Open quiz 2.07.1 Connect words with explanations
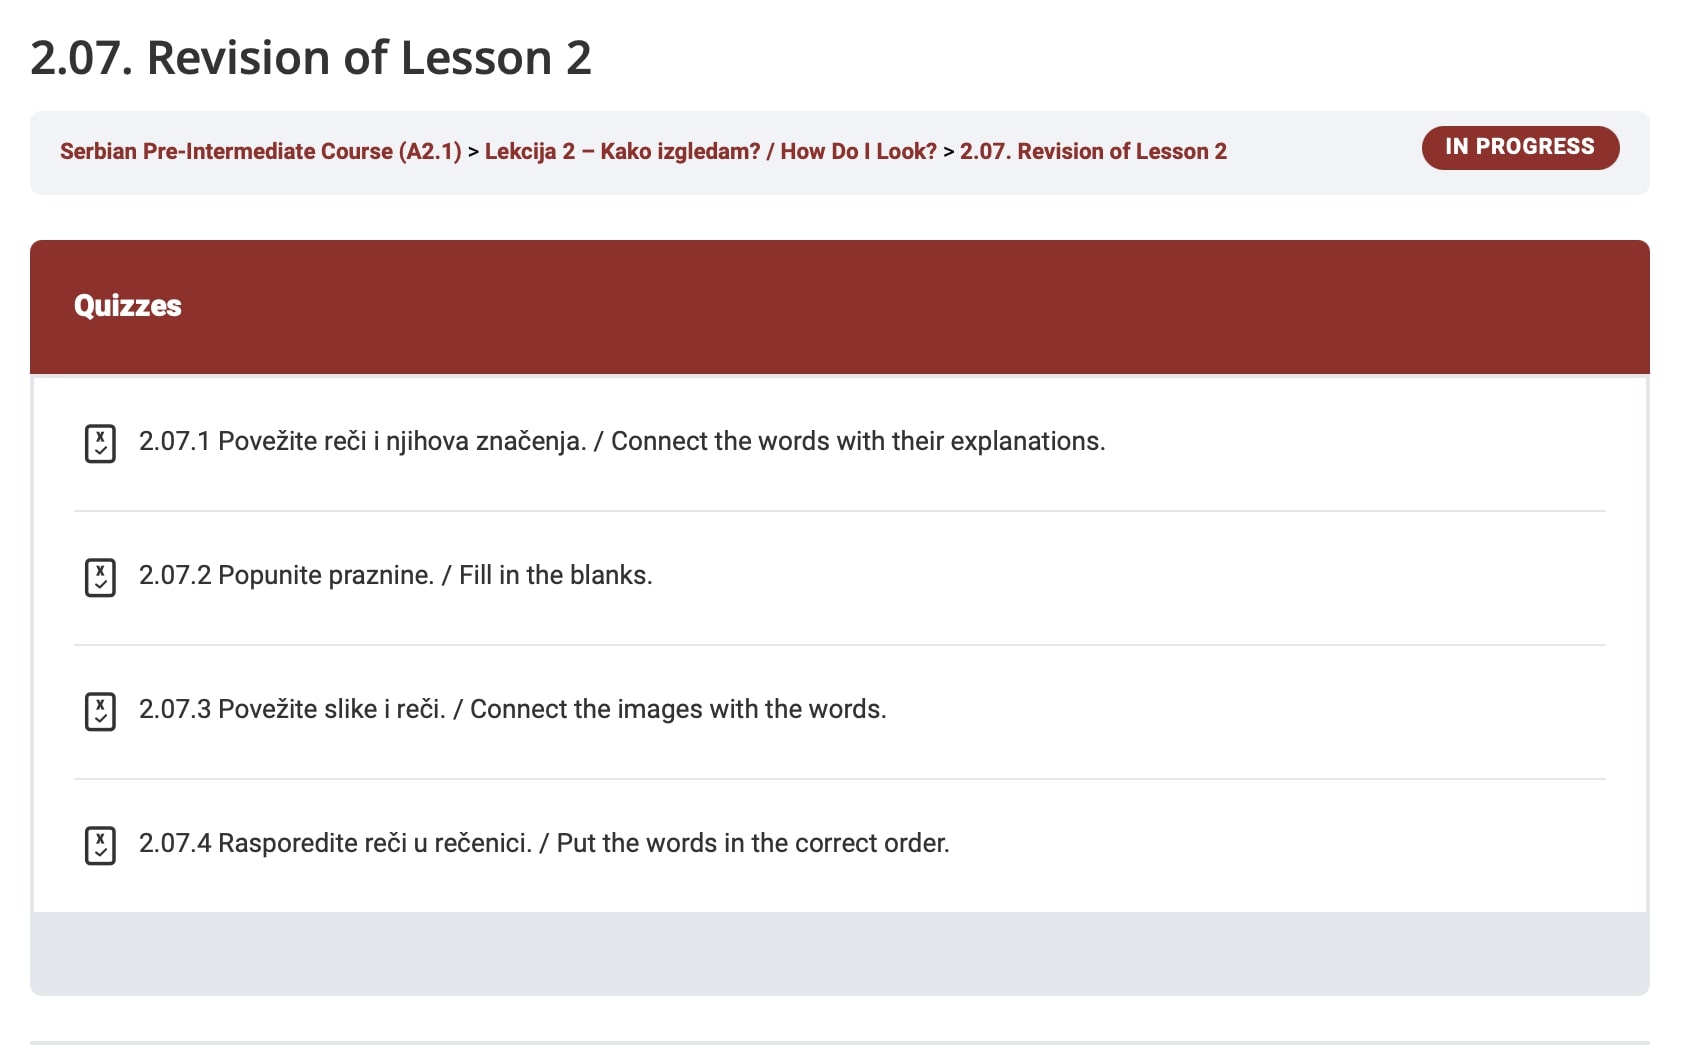The width and height of the screenshot is (1692, 1056). coord(621,441)
